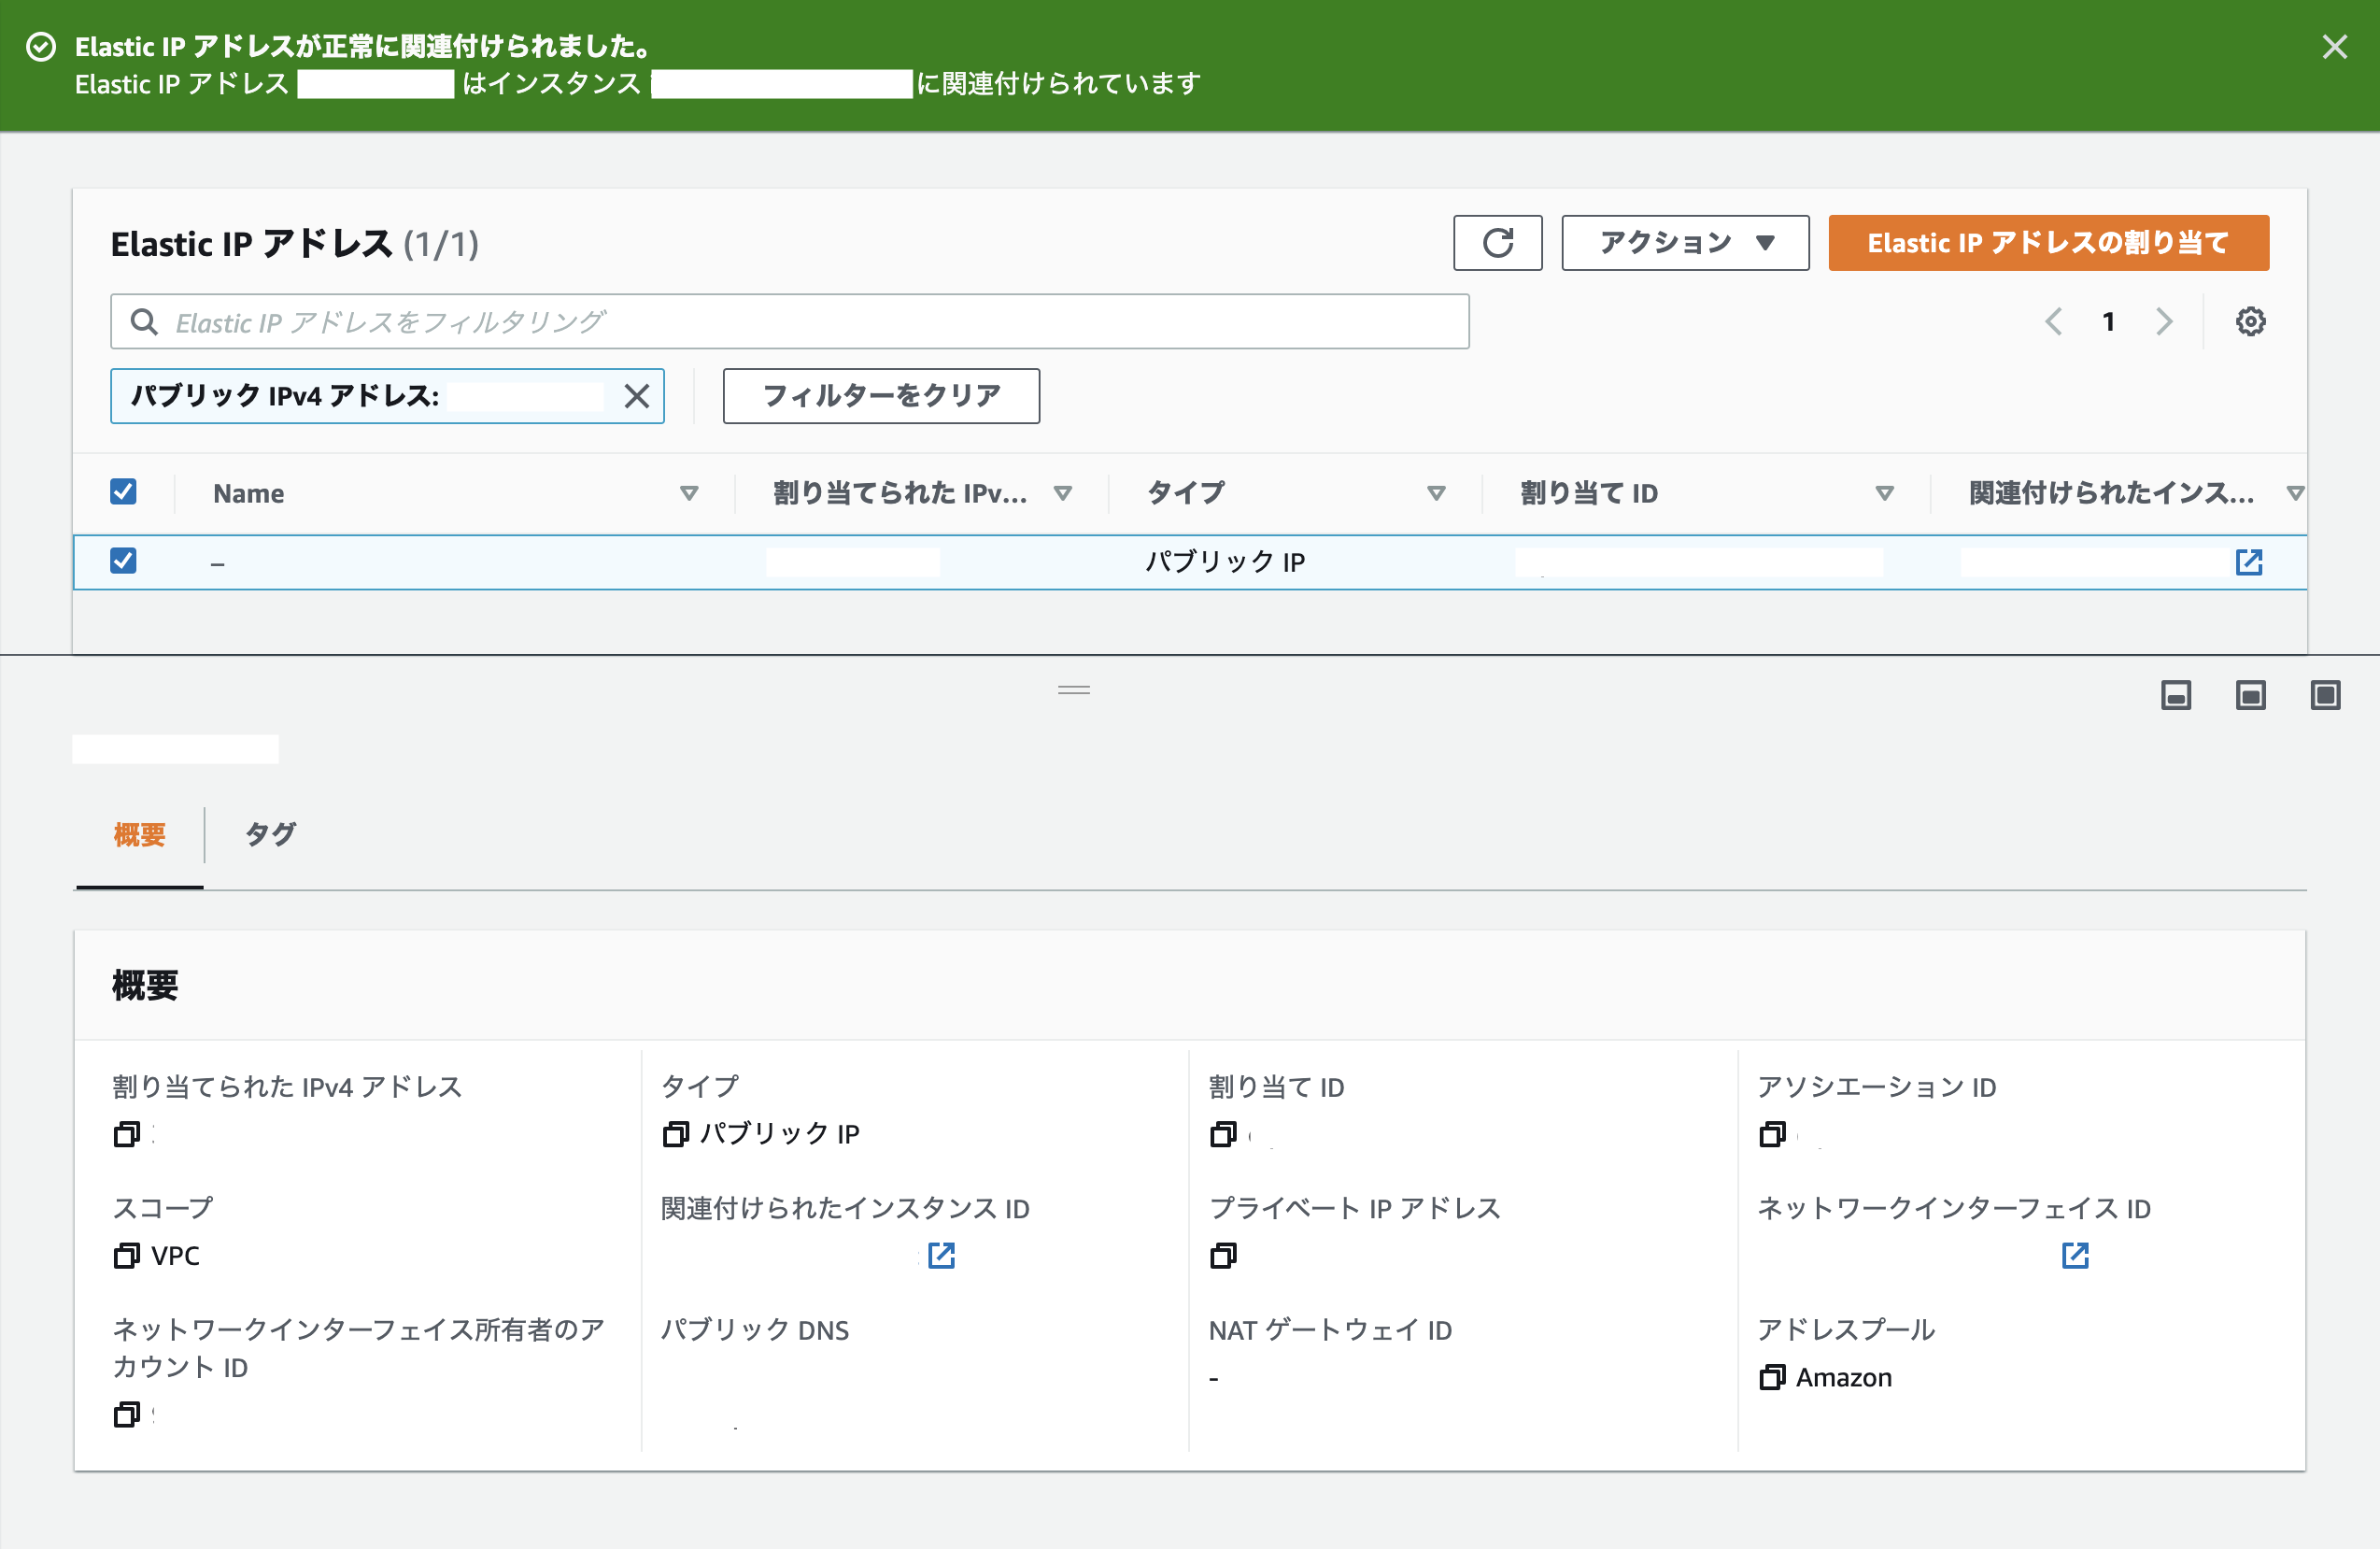The height and width of the screenshot is (1549, 2380).
Task: Go to next page of results
Action: click(2164, 322)
